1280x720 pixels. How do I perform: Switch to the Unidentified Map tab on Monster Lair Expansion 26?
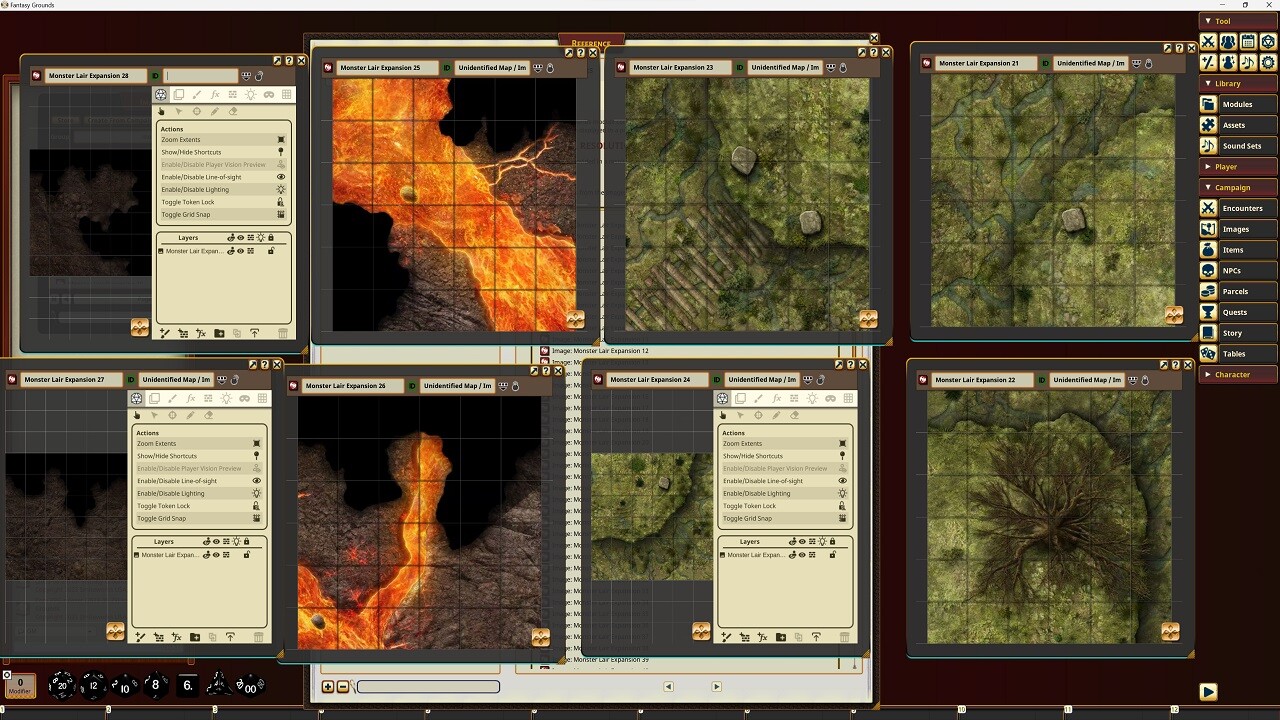(457, 385)
